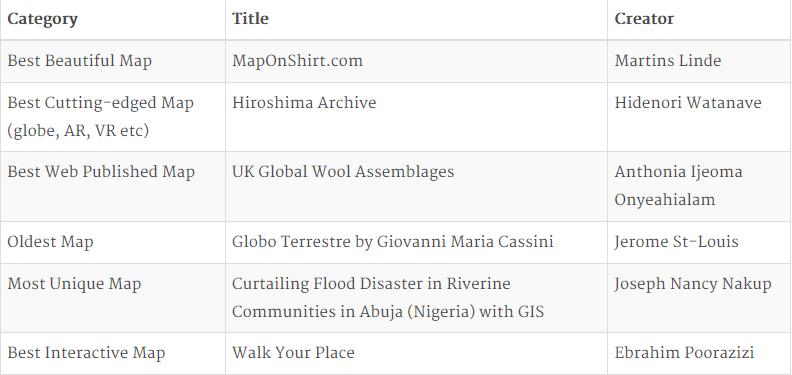Image resolution: width=792 pixels, height=375 pixels.
Task: Select creator Hidenori Watanave
Action: pos(688,103)
